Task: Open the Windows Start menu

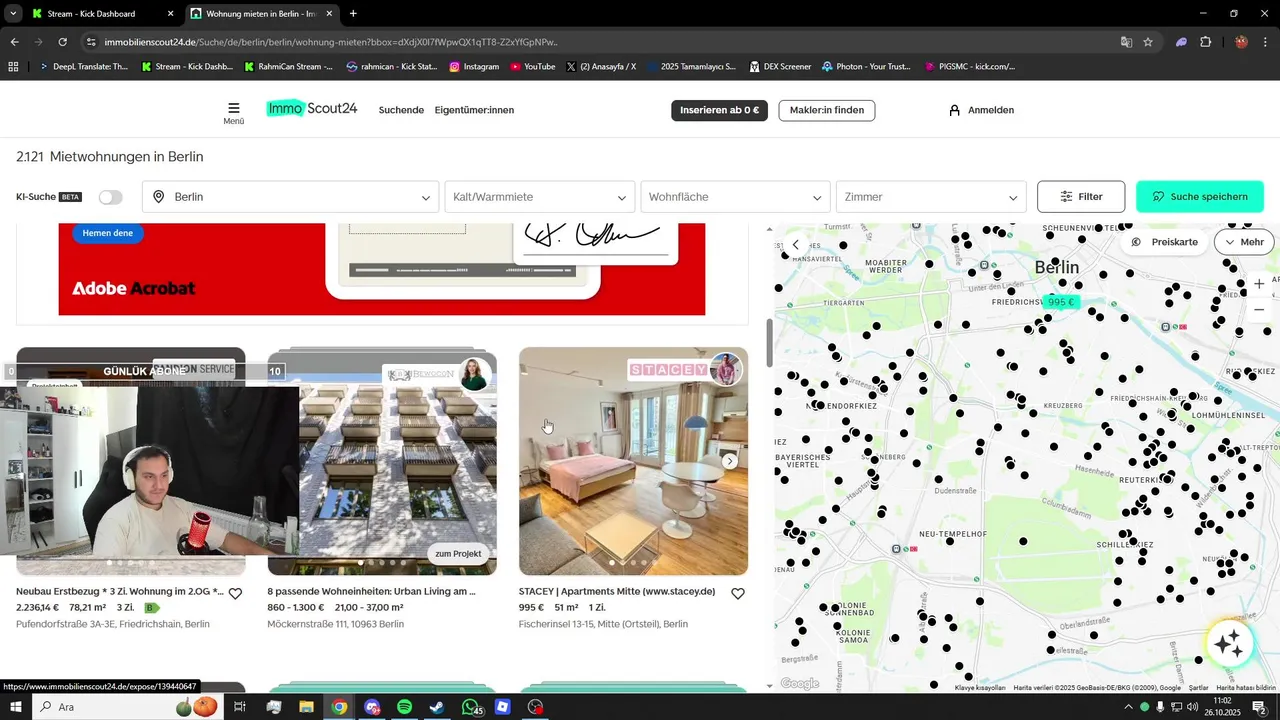Action: click(15, 707)
